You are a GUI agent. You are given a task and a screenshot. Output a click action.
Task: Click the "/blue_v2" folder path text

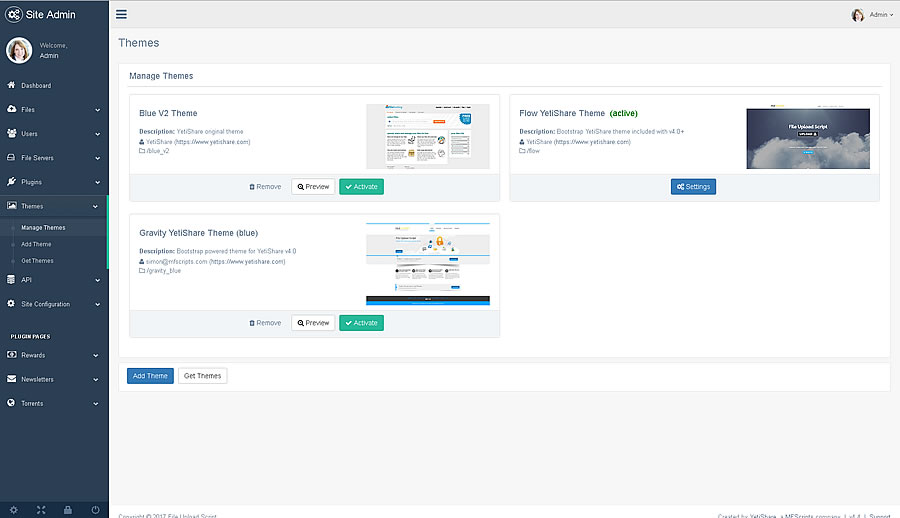point(158,151)
